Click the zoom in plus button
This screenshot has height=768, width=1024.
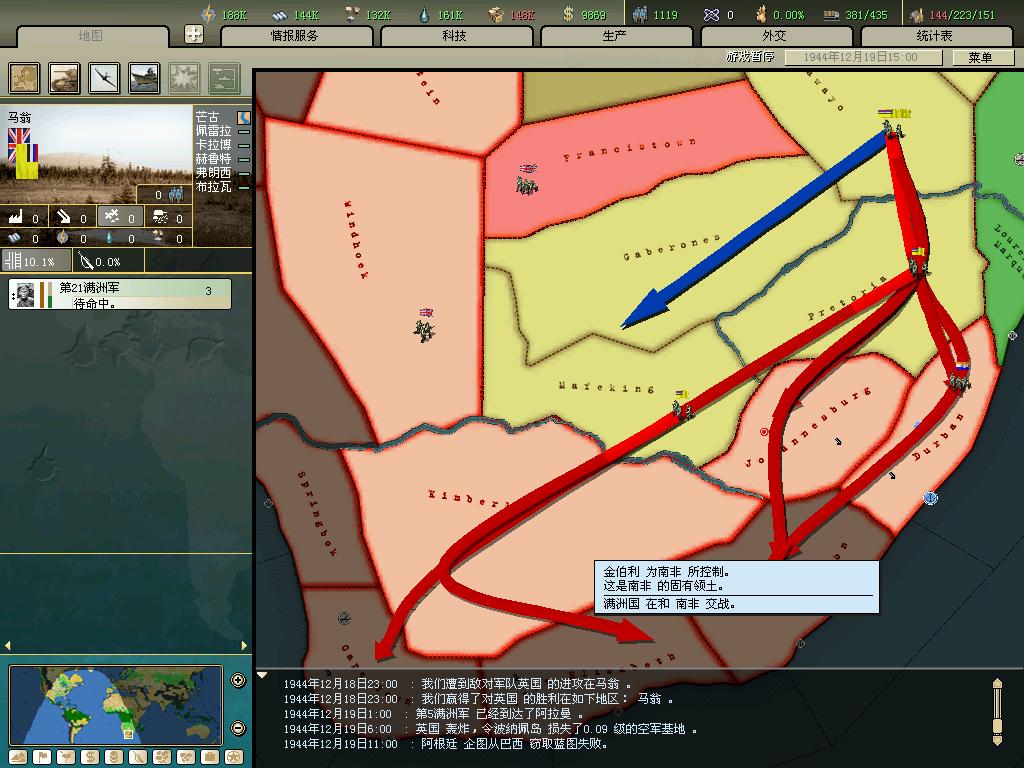[x=238, y=681]
